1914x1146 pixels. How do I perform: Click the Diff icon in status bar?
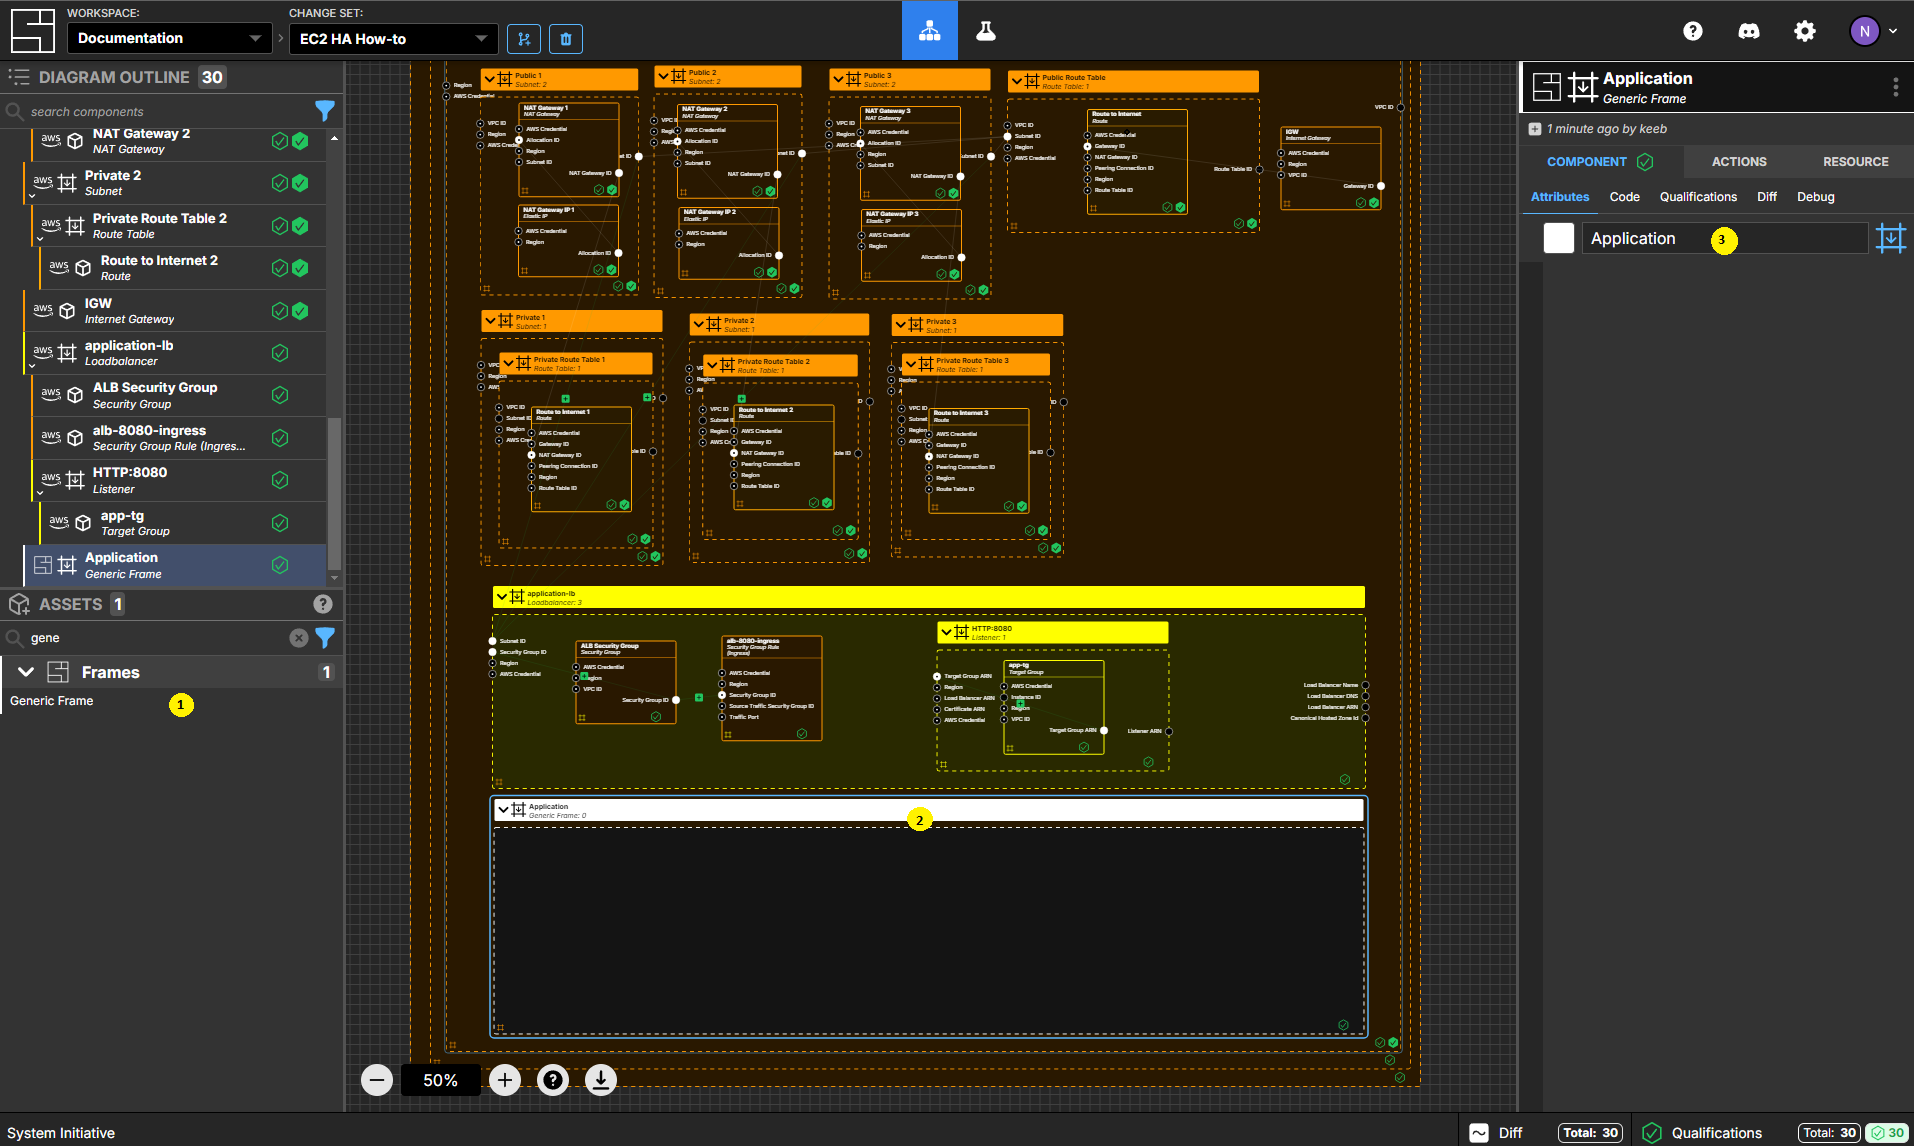pyautogui.click(x=1479, y=1133)
